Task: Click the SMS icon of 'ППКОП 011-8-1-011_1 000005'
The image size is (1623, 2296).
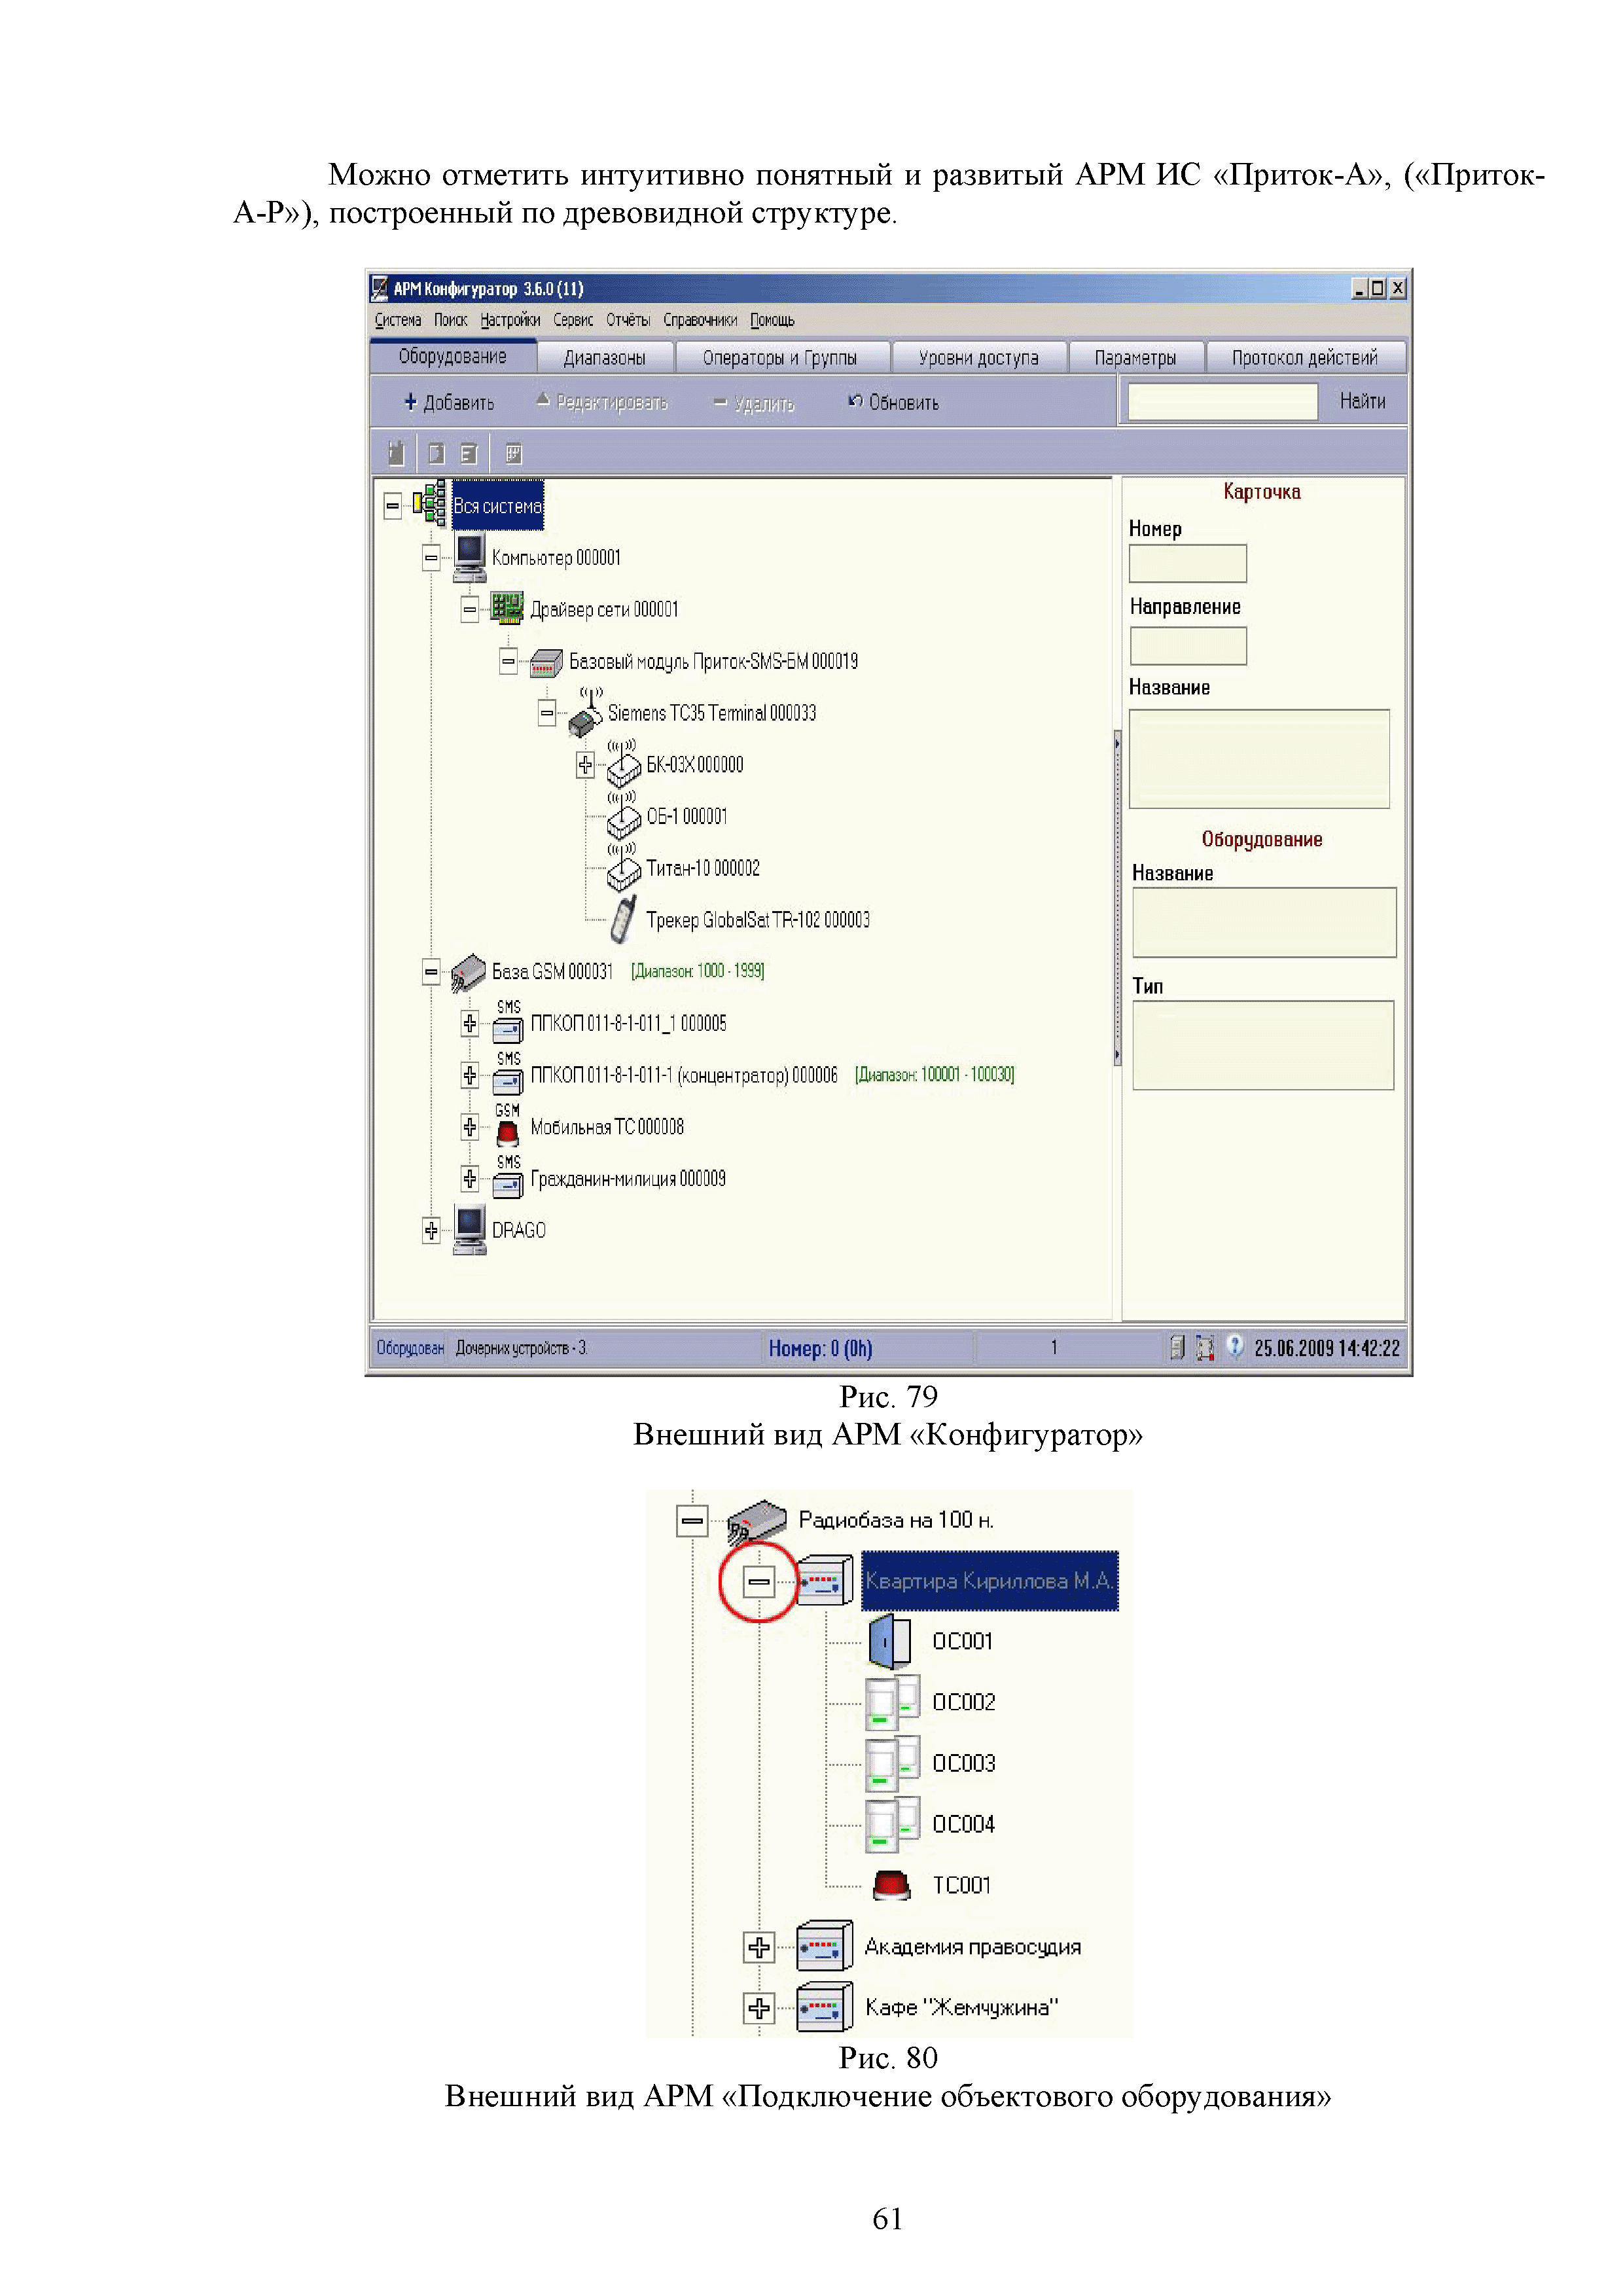Action: [508, 1022]
